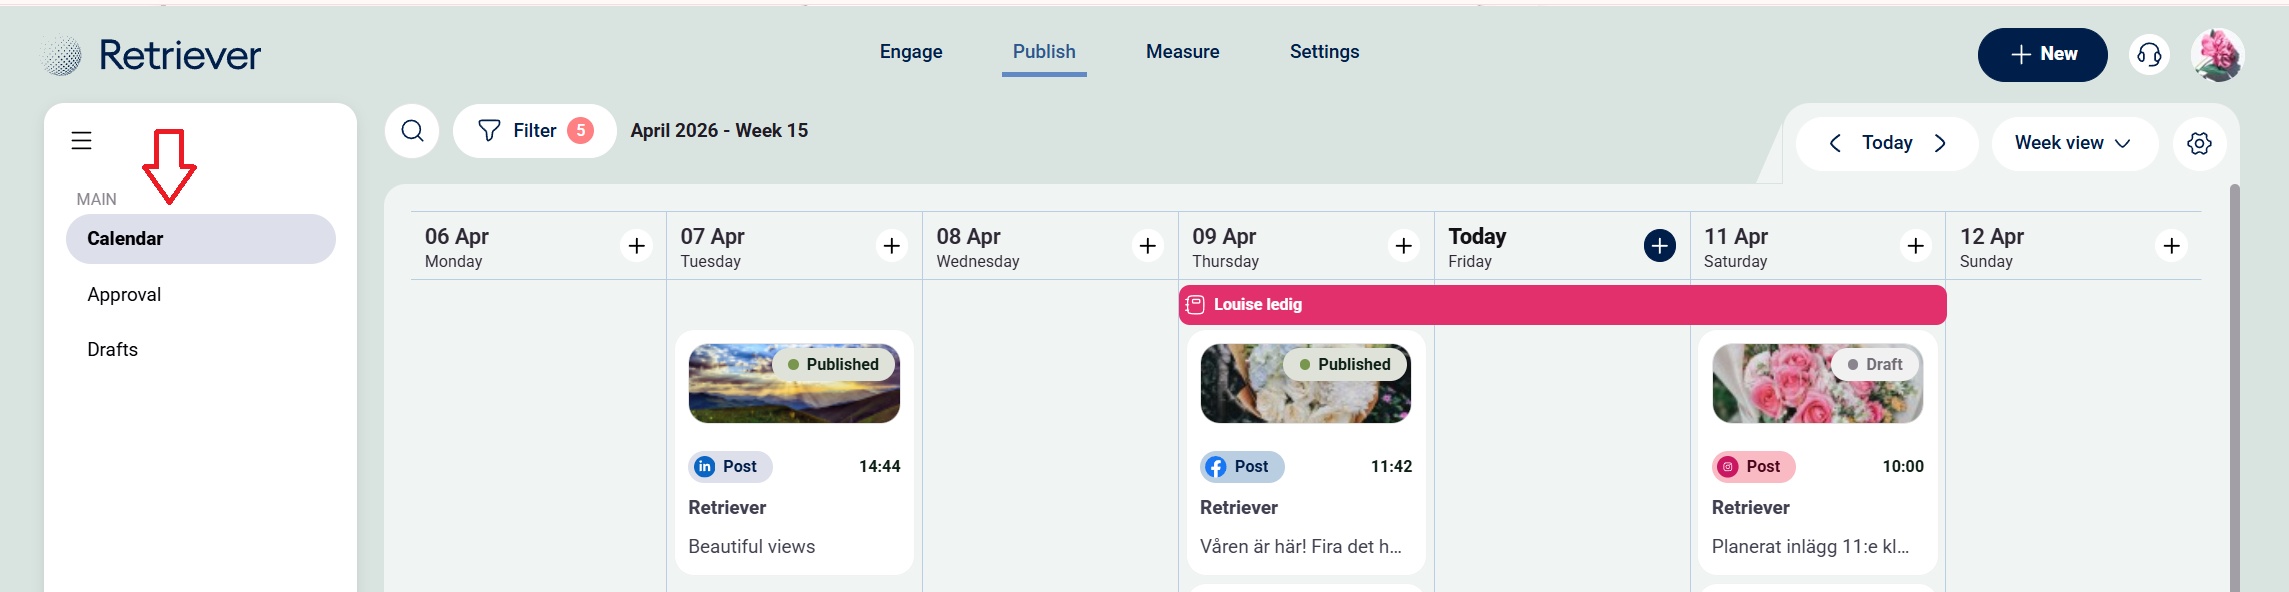Click the New button
The height and width of the screenshot is (592, 2289).
[x=2042, y=54]
